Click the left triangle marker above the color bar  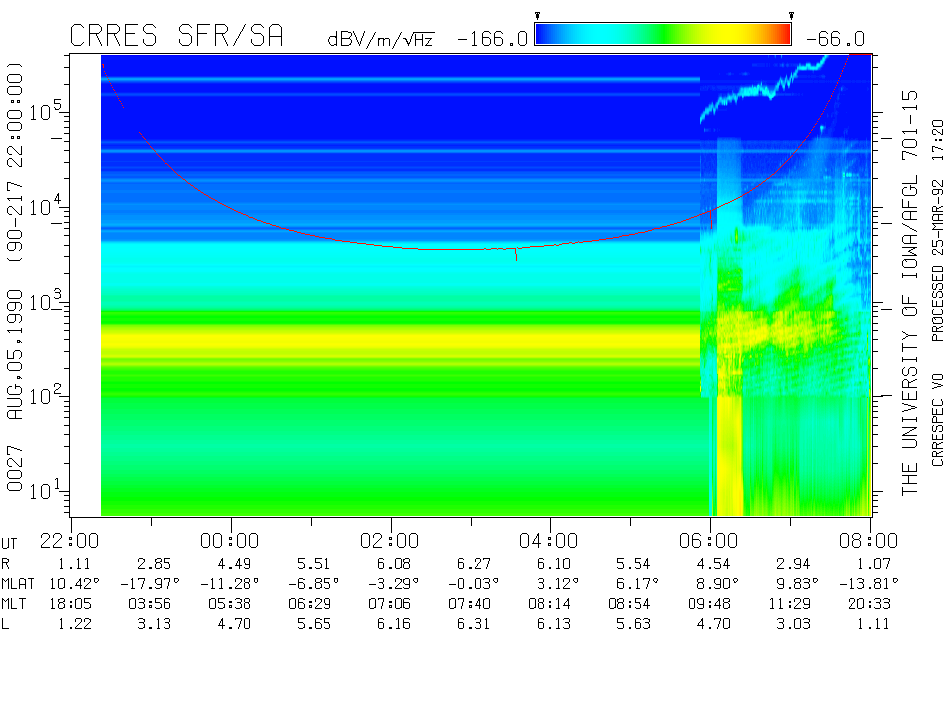(x=537, y=16)
